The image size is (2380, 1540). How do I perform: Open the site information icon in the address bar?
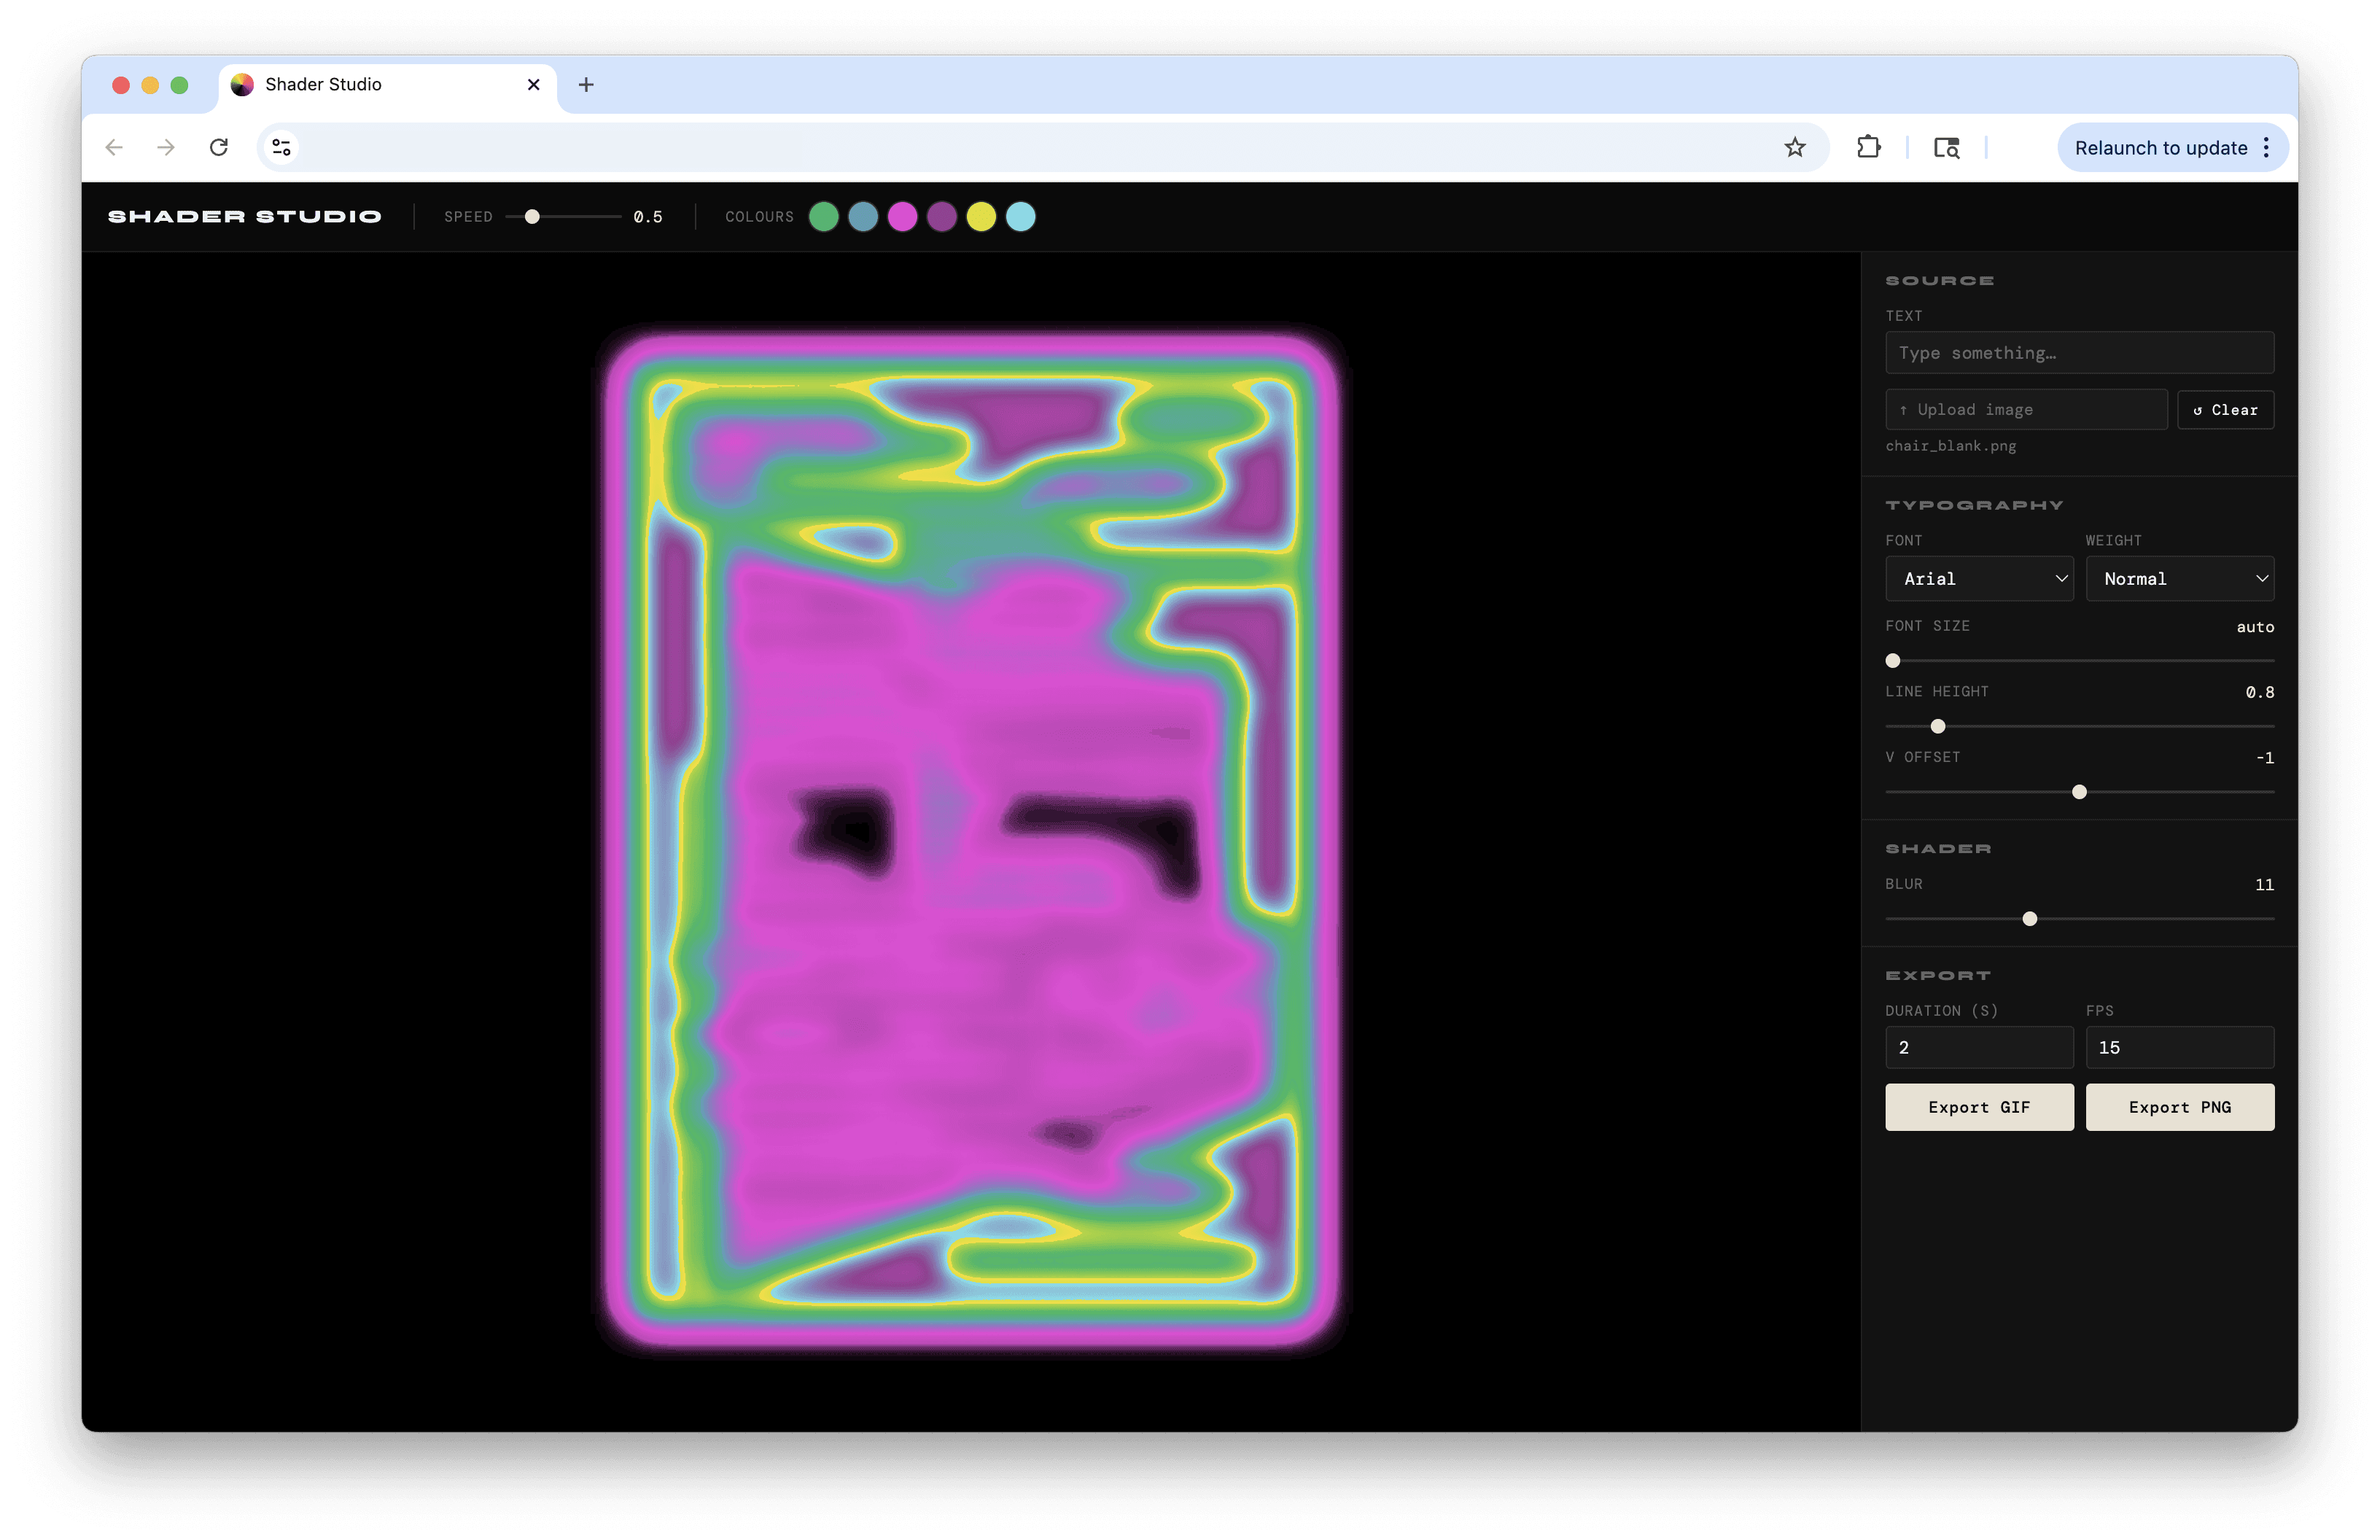(x=282, y=148)
